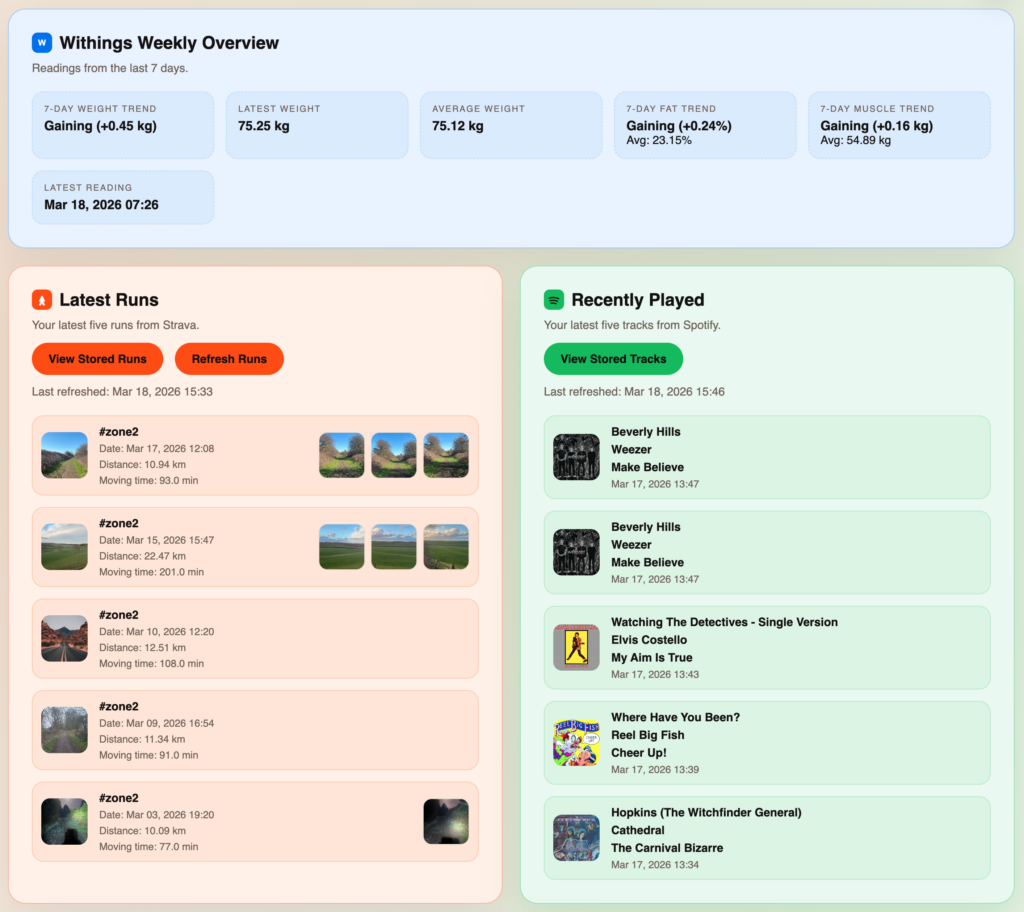Open small night photo on Mar 03 run
Image resolution: width=1024 pixels, height=912 pixels.
[446, 821]
